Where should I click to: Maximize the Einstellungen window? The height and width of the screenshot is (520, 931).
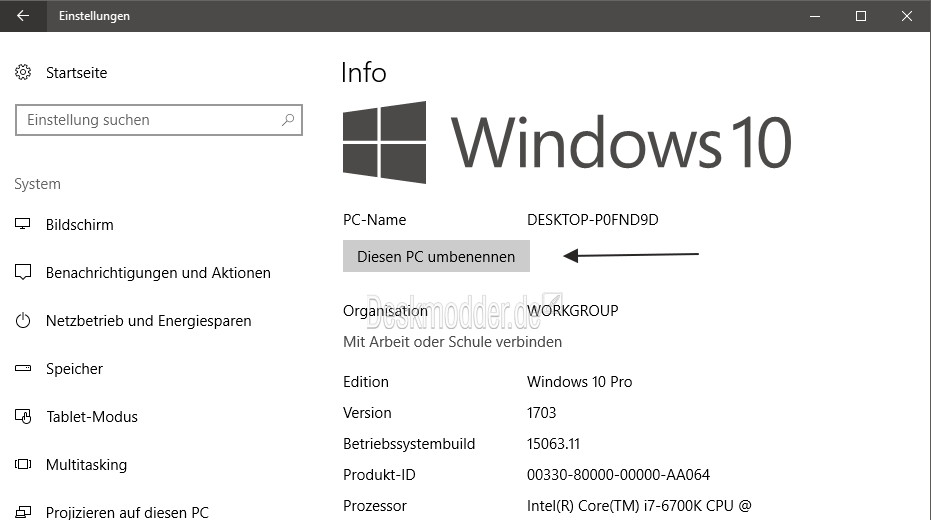(861, 16)
